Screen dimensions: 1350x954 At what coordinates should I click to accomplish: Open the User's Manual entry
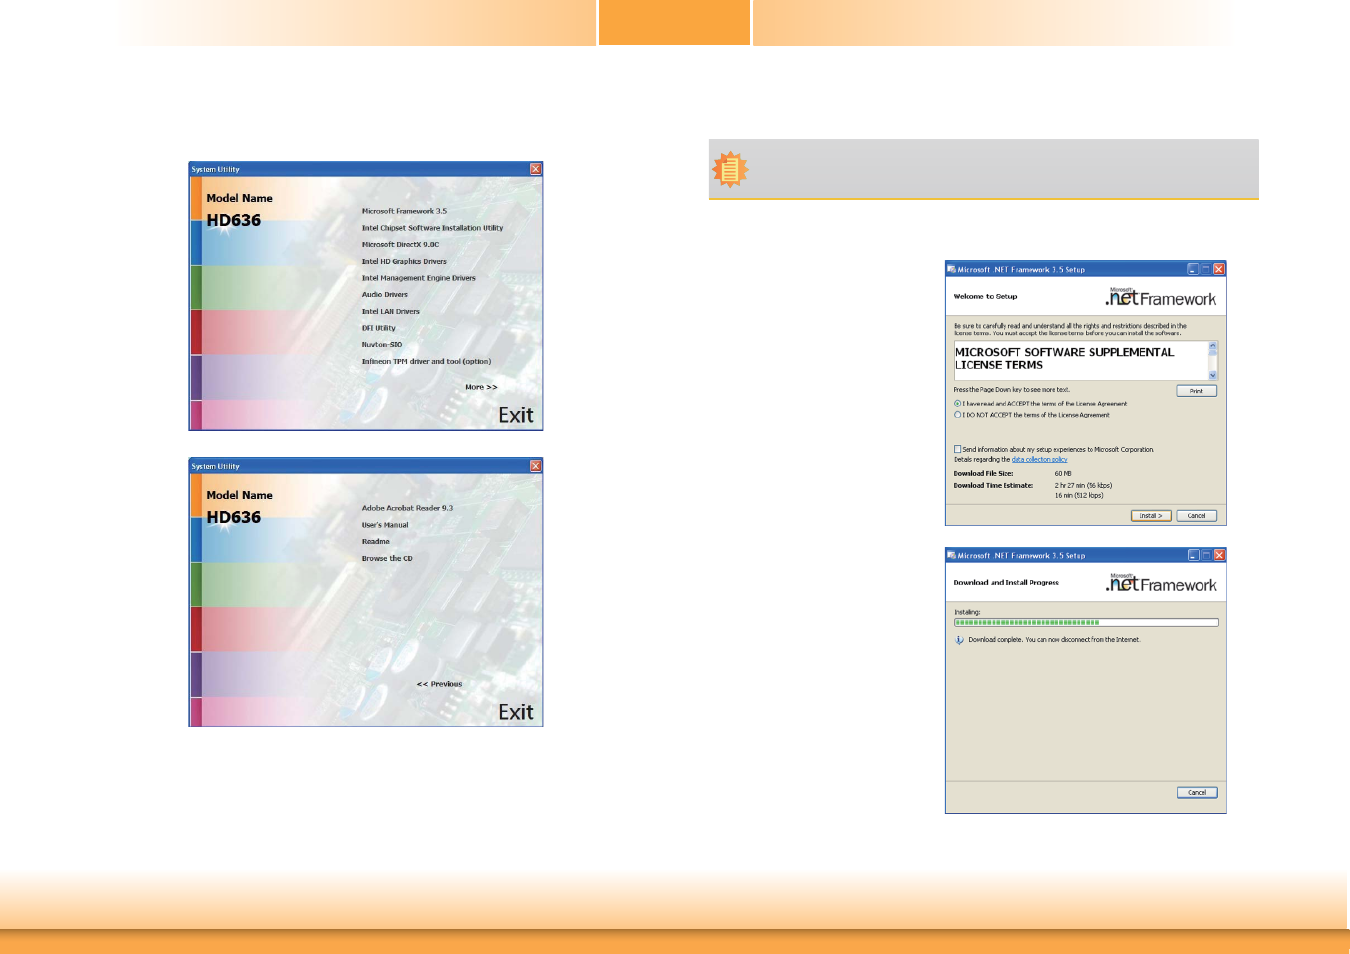(385, 525)
